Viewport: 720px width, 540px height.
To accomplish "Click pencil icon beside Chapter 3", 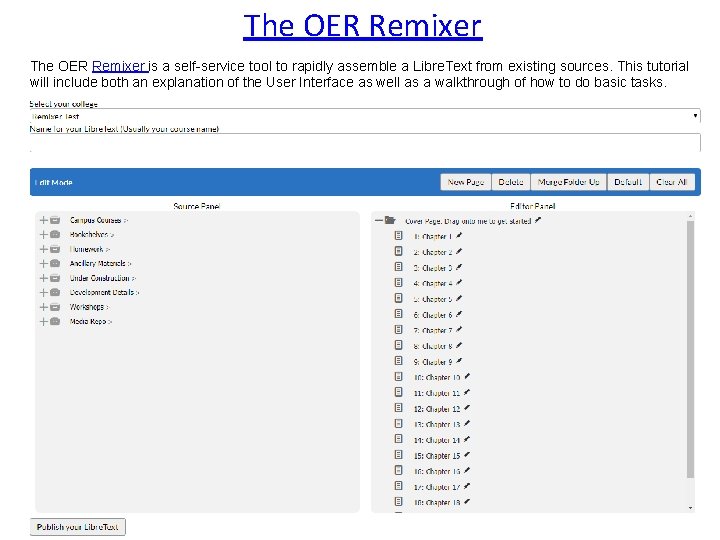I will coord(459,267).
